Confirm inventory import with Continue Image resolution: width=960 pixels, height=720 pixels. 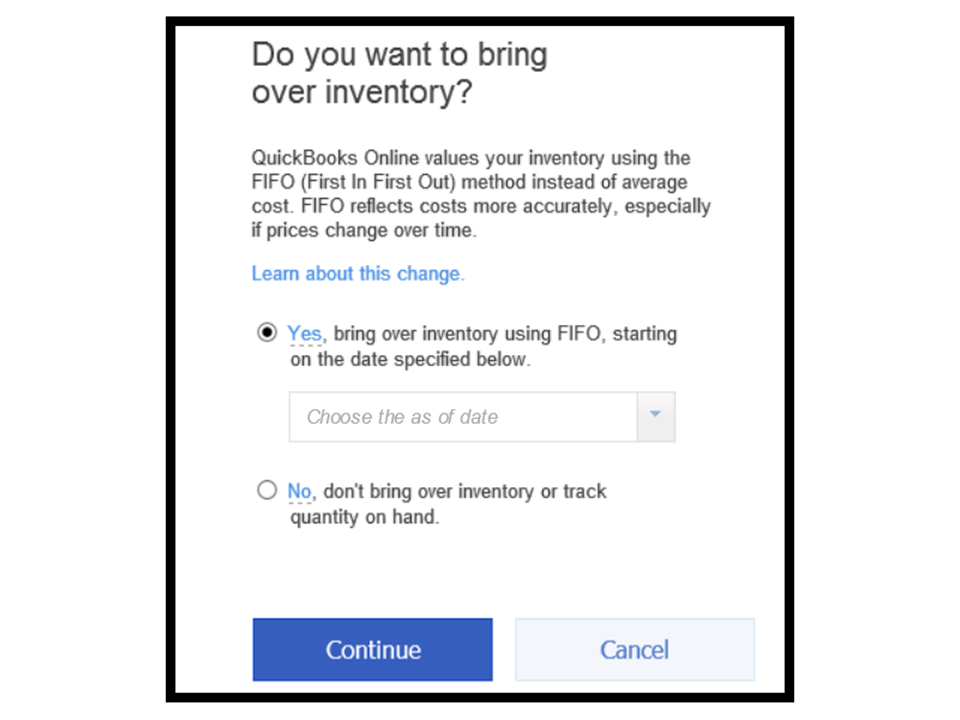372,649
